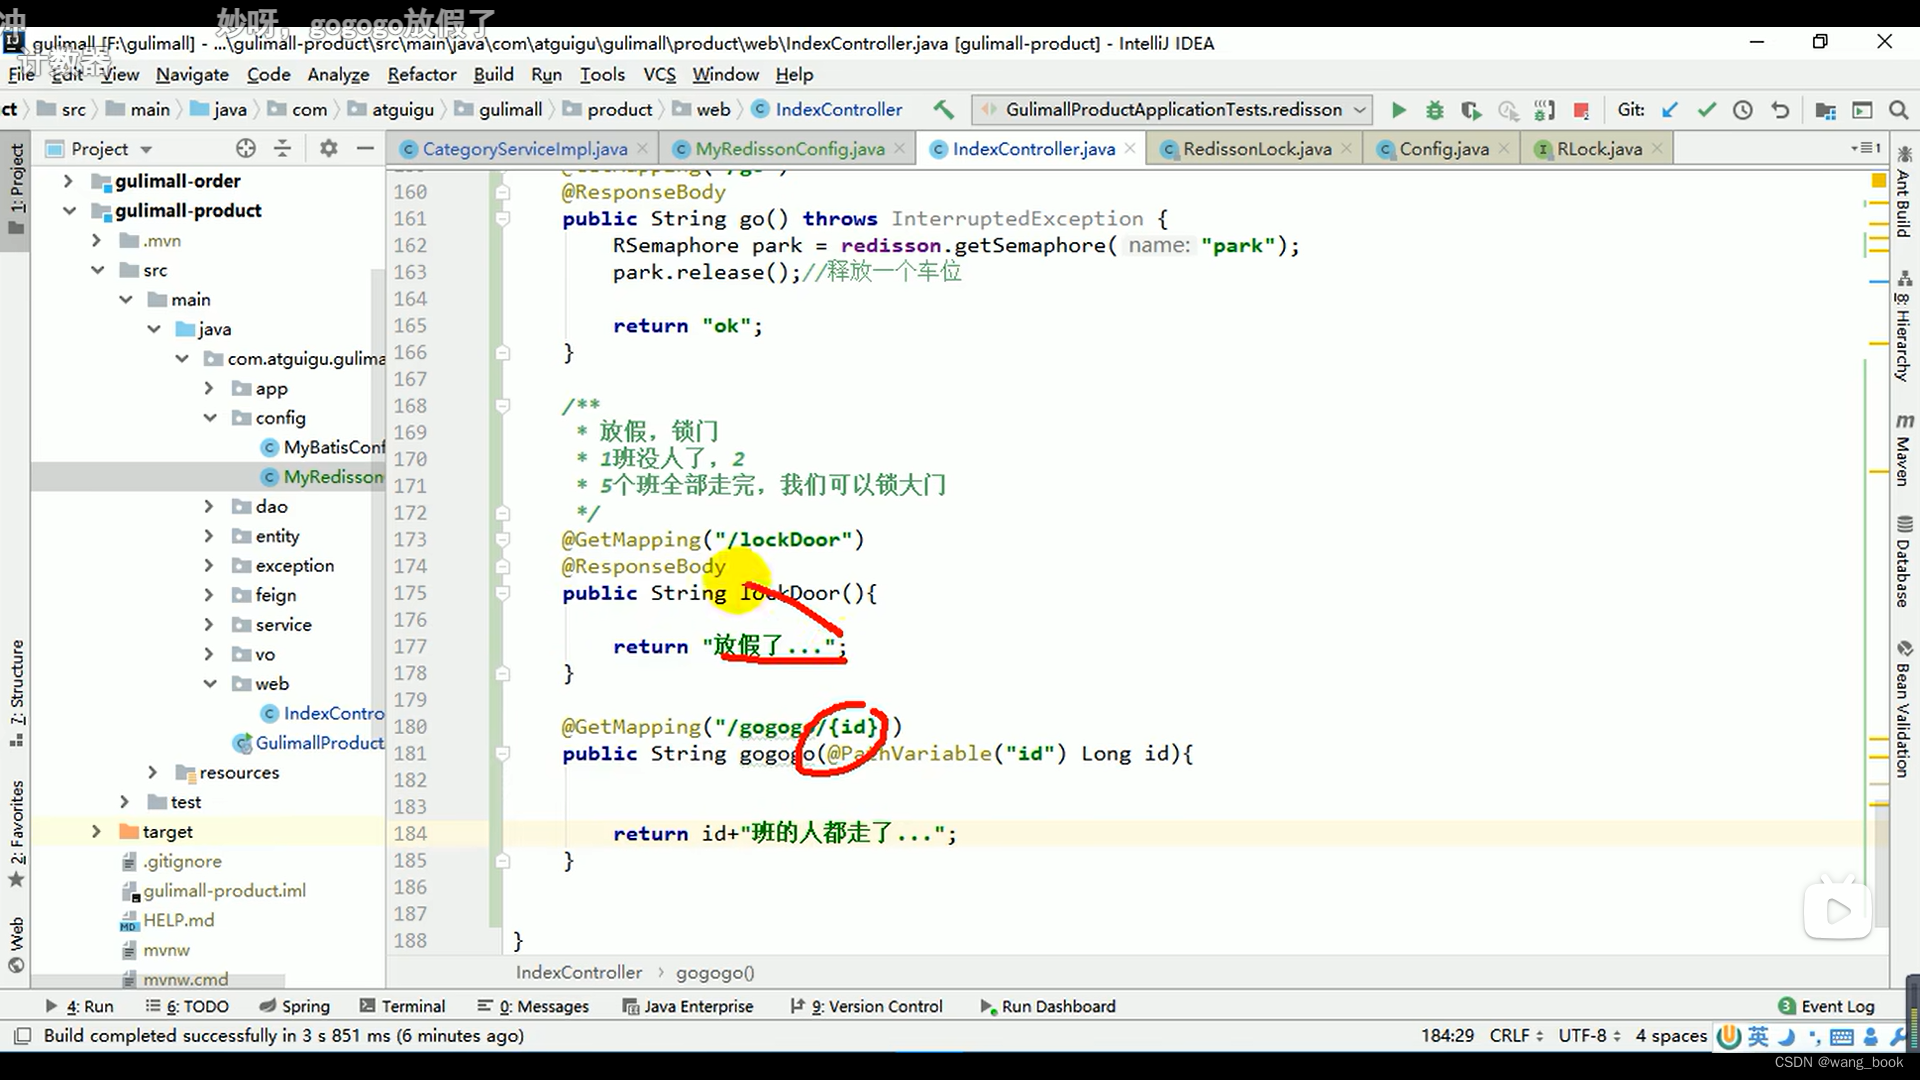Open the Analyze menu
Viewport: 1920px width, 1080px height.
338,74
